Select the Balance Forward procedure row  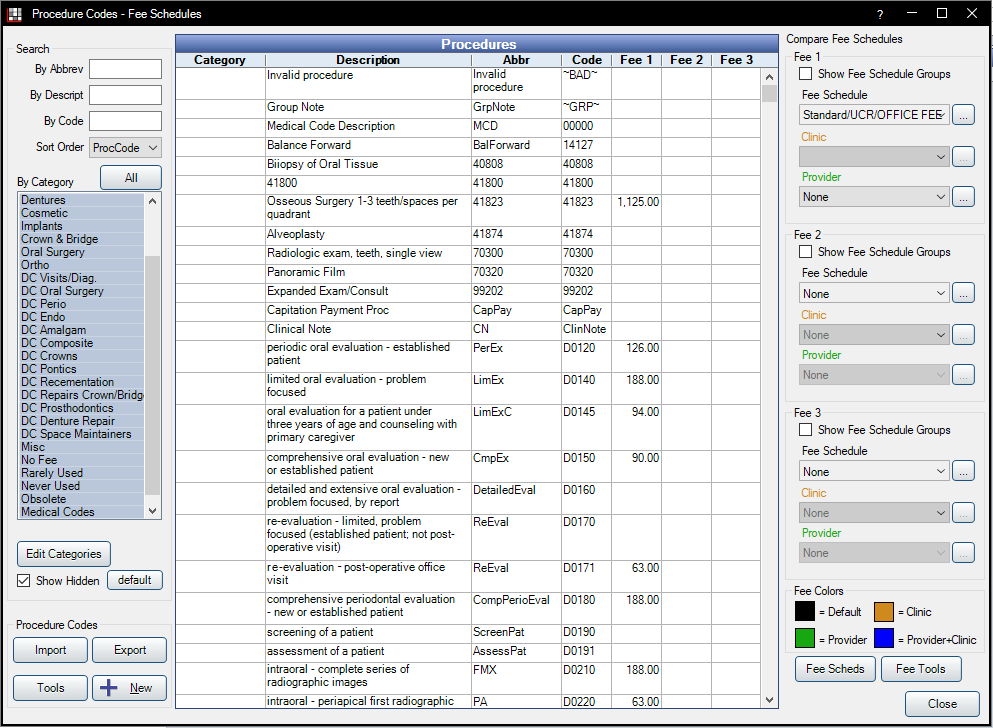[468, 145]
